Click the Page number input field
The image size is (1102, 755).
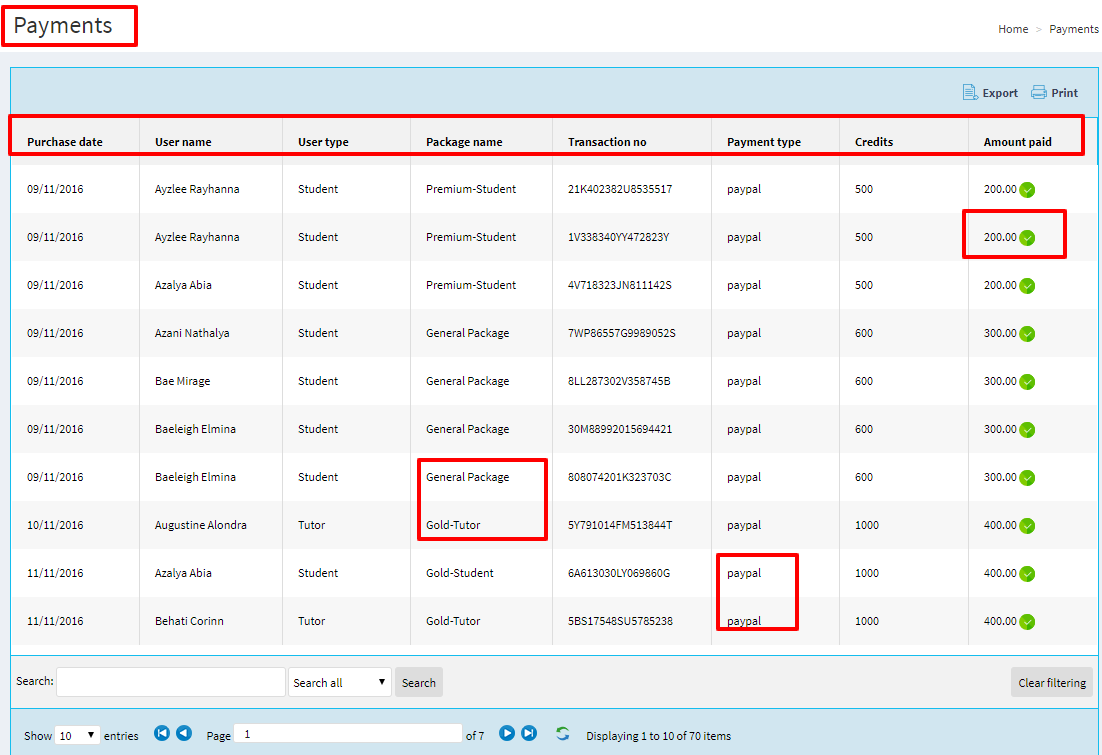tap(348, 734)
